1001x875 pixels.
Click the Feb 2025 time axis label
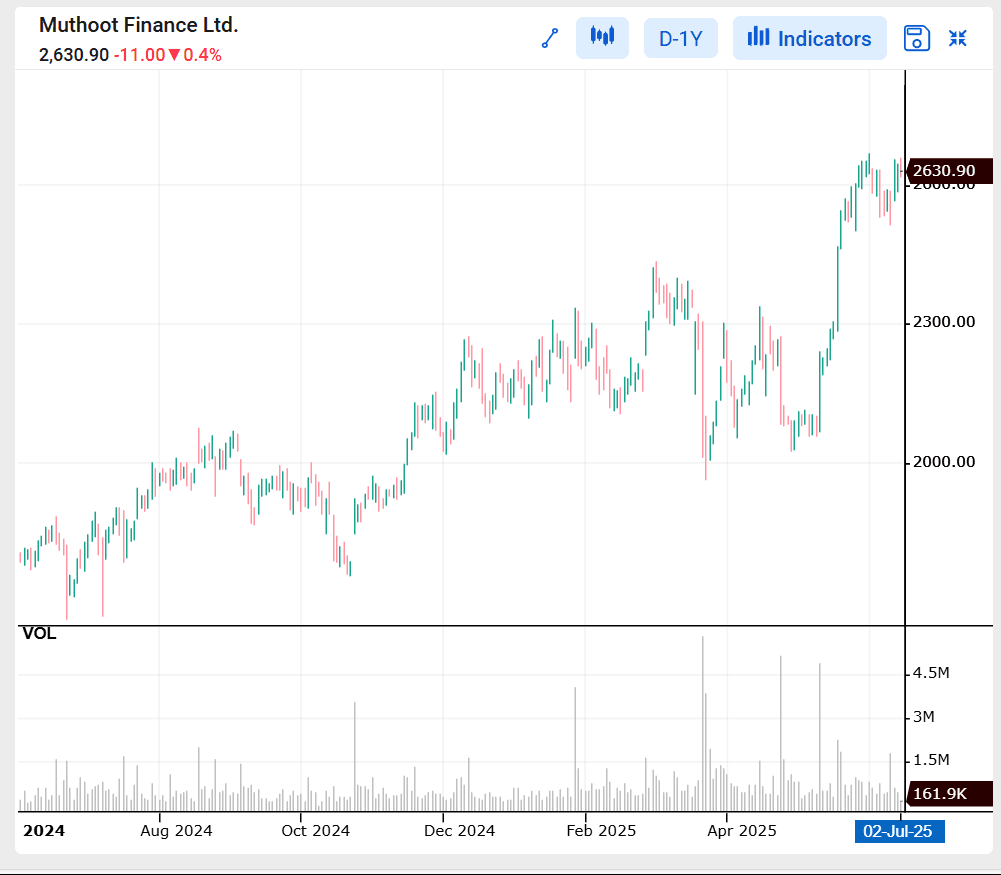click(x=601, y=830)
